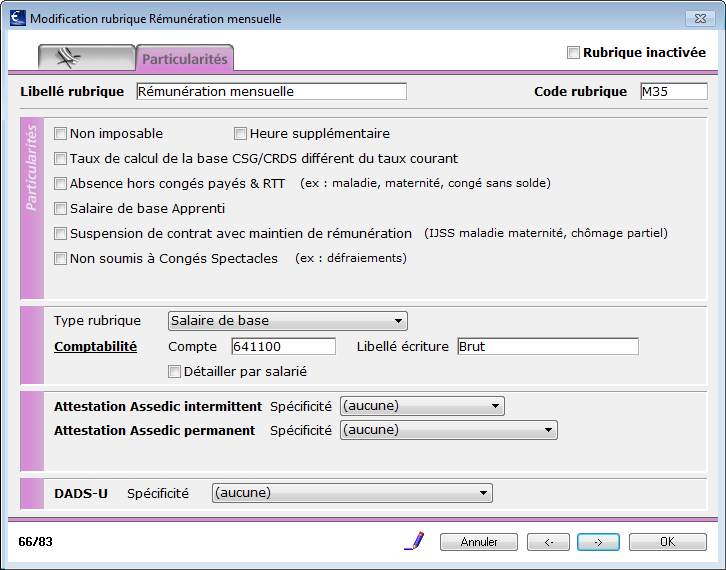Go to previous rubrique with arrow button
Screen dimensions: 726x570
click(x=548, y=542)
